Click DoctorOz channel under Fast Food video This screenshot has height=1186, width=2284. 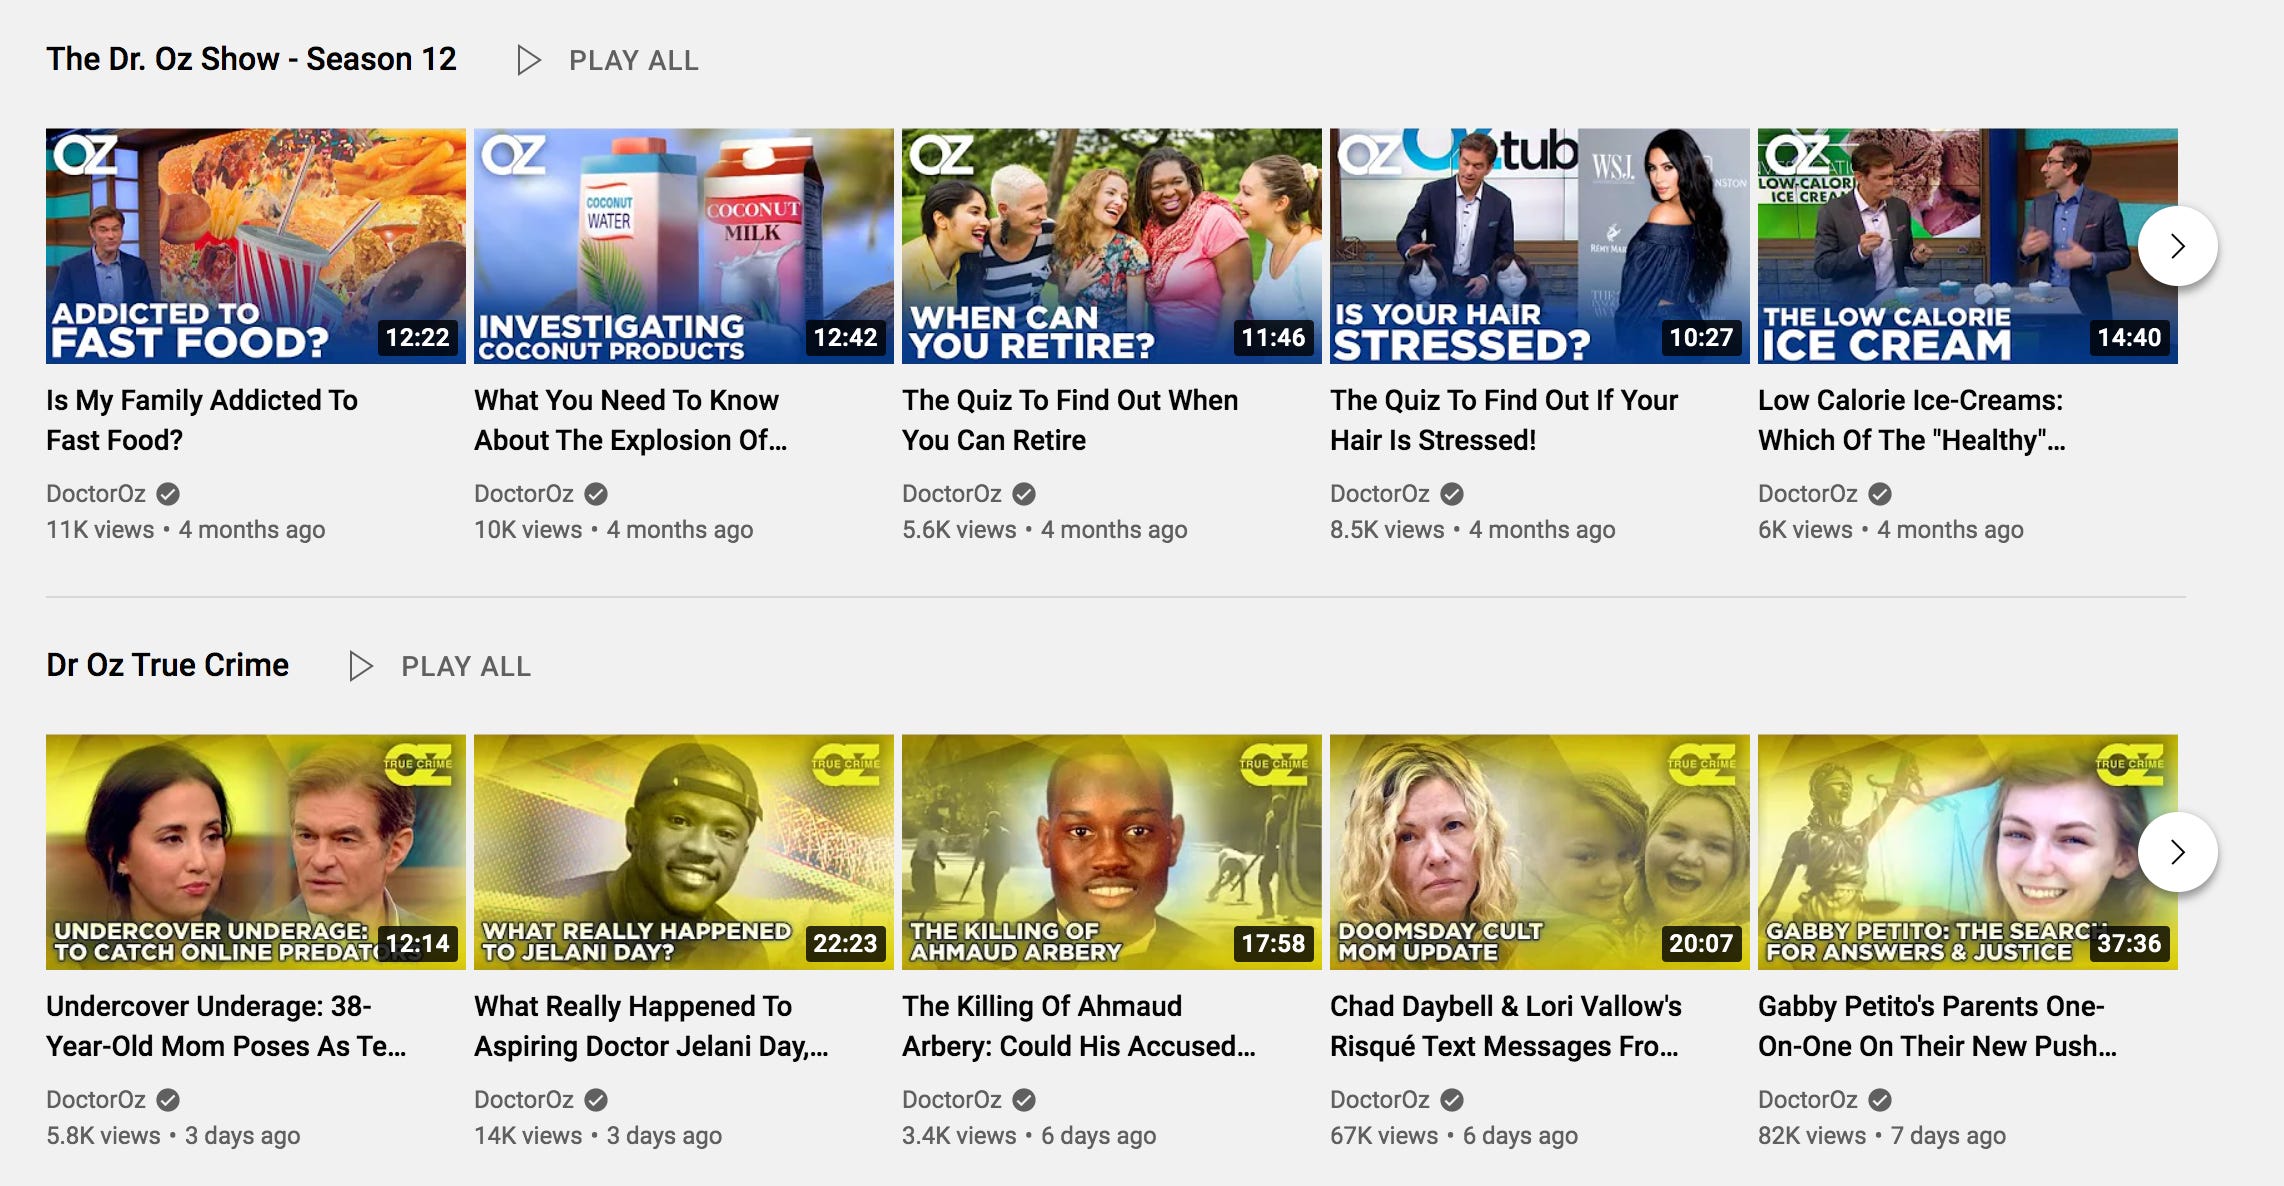pyautogui.click(x=96, y=494)
